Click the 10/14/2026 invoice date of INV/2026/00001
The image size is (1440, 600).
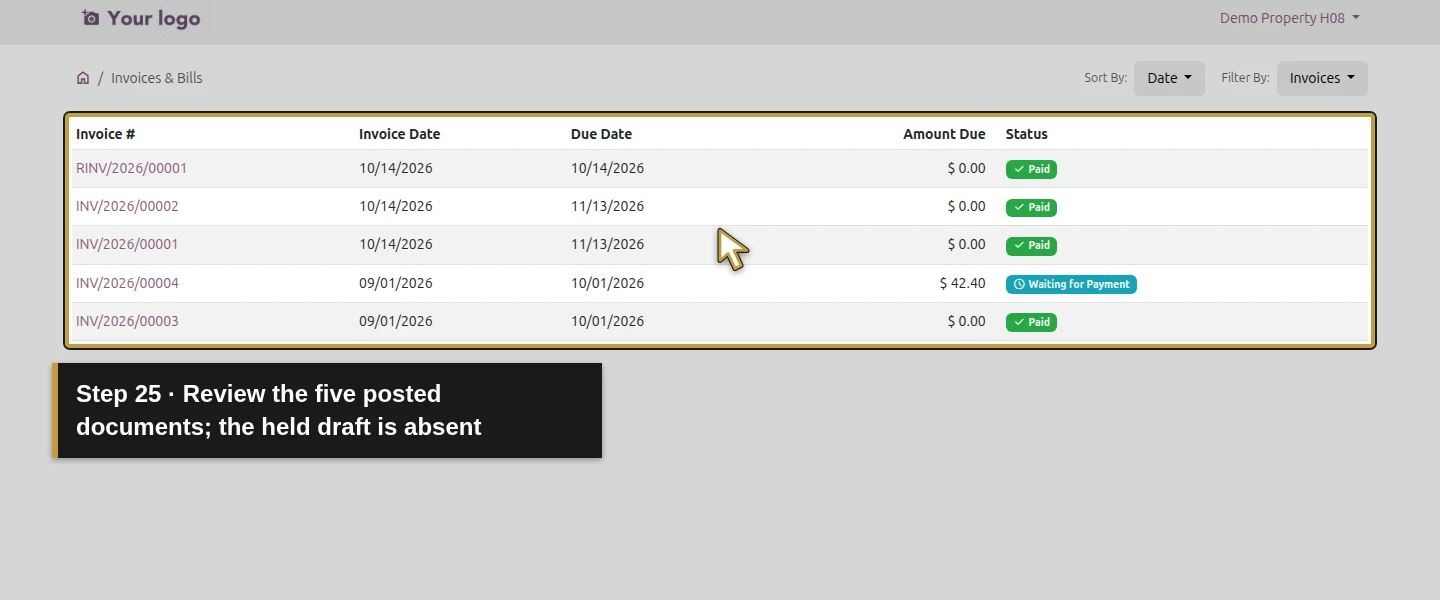click(x=396, y=244)
